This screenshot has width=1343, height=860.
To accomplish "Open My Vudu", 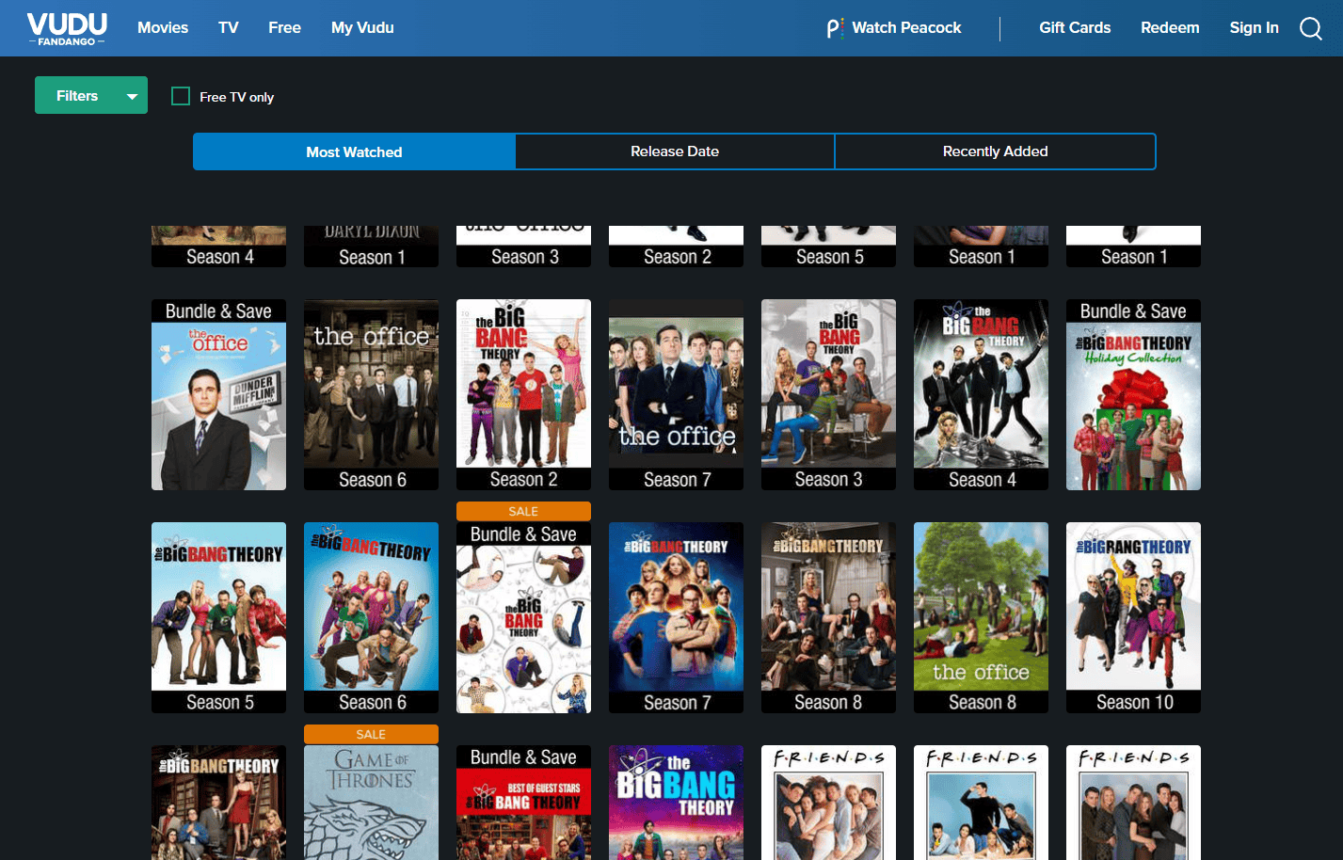I will pos(362,28).
